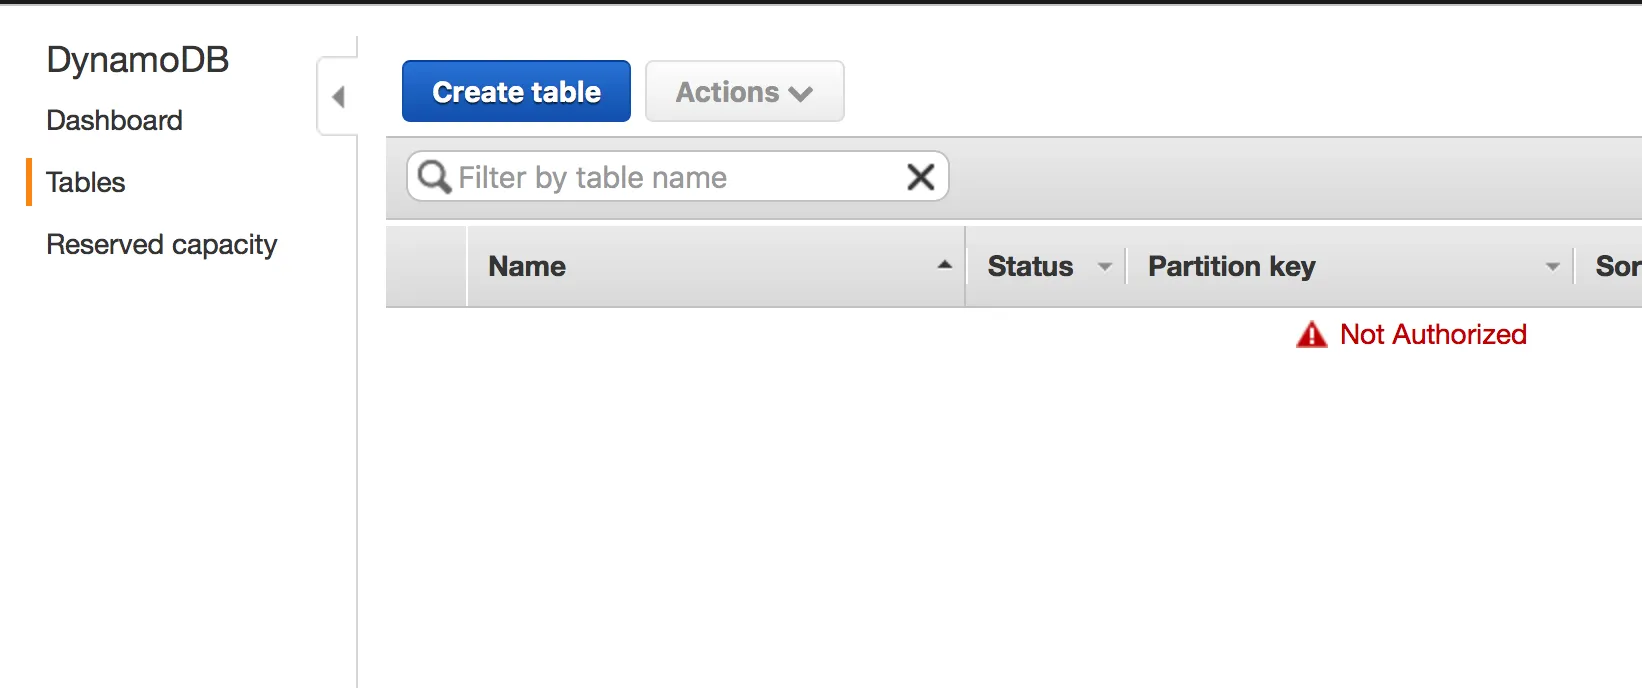This screenshot has height=688, width=1642.
Task: Click the Status column header label
Action: coord(1030,266)
